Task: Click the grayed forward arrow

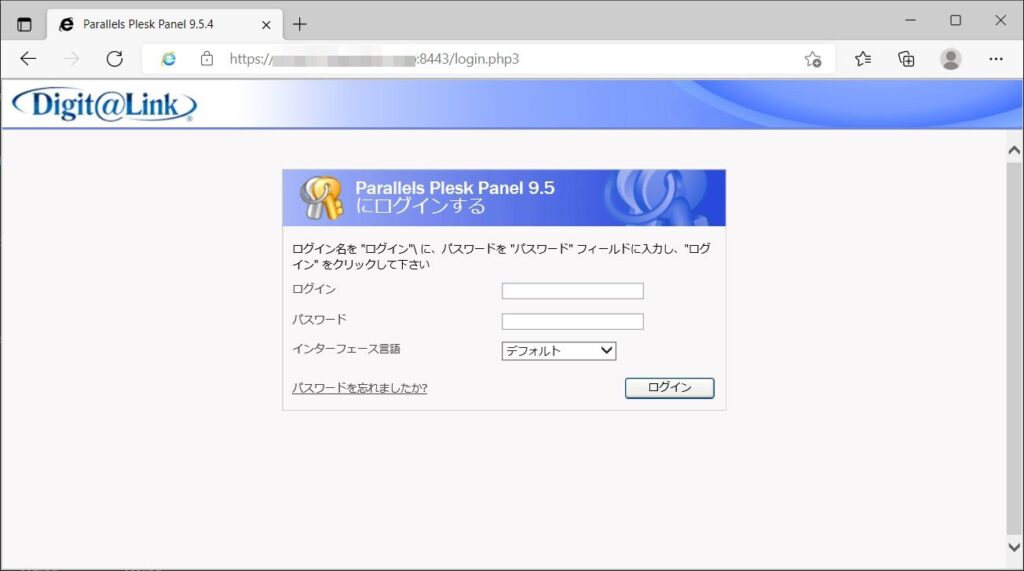Action: click(71, 59)
